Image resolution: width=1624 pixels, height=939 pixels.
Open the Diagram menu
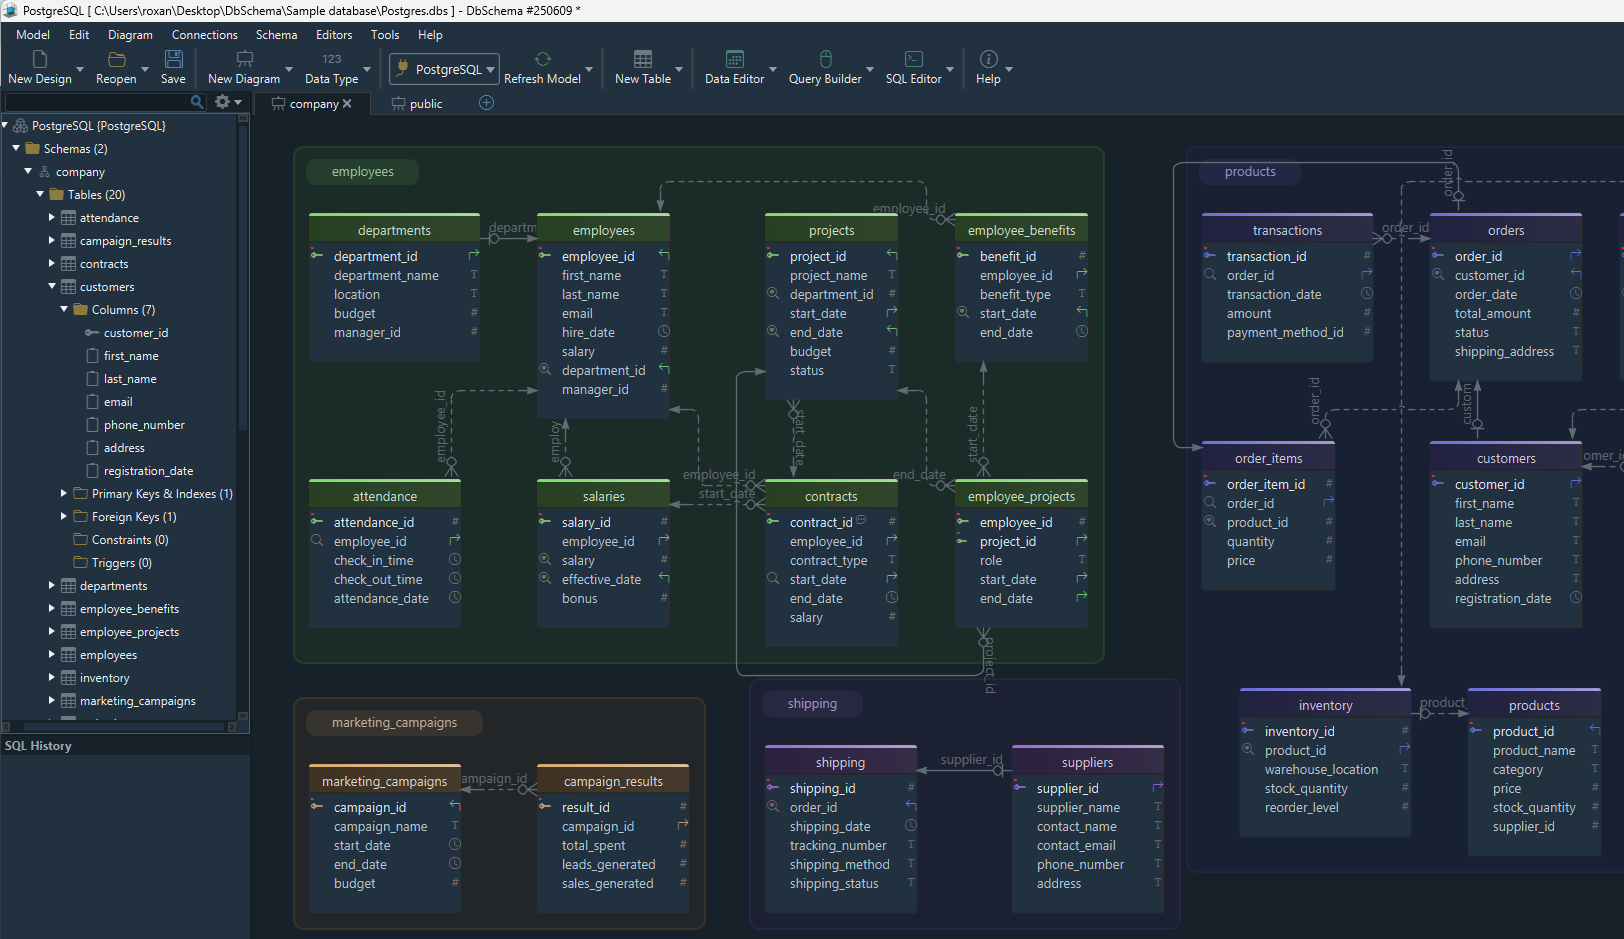point(131,35)
